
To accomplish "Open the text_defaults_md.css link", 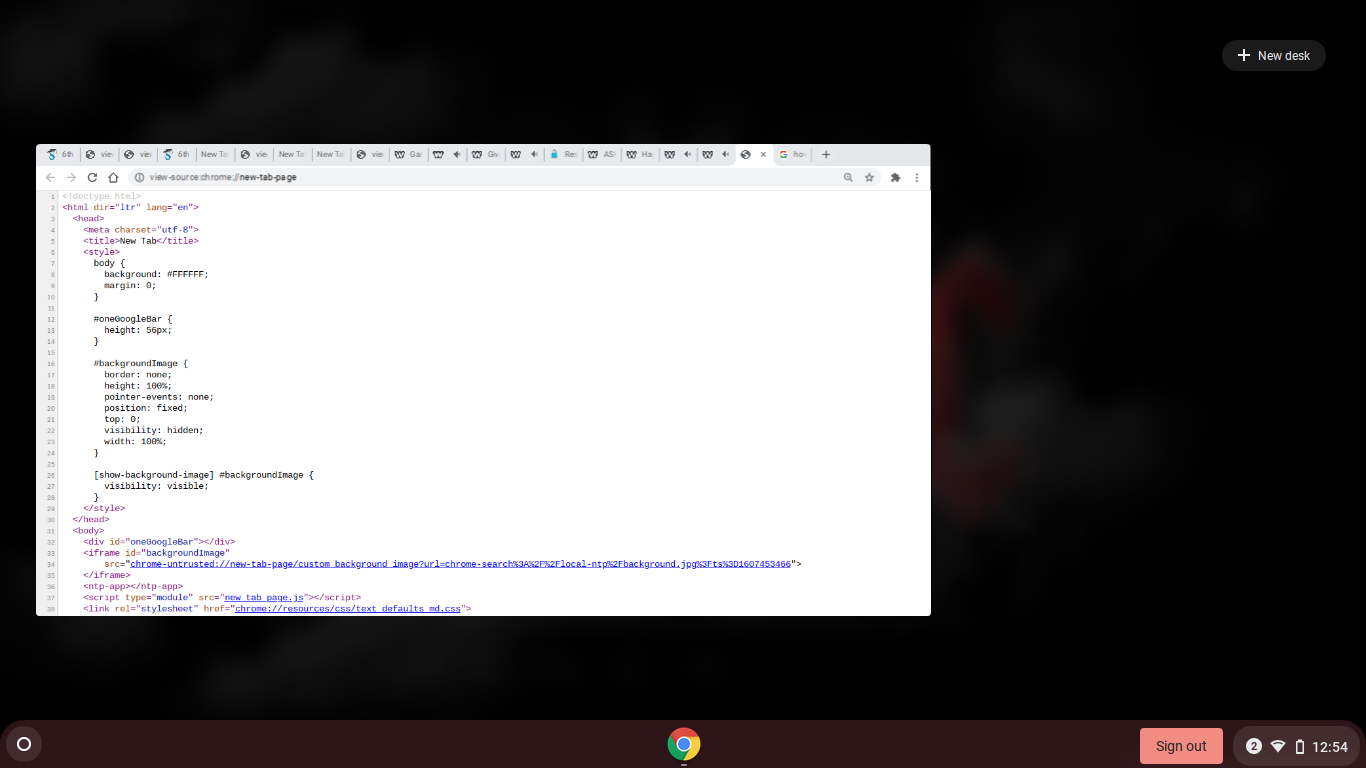I will point(347,608).
